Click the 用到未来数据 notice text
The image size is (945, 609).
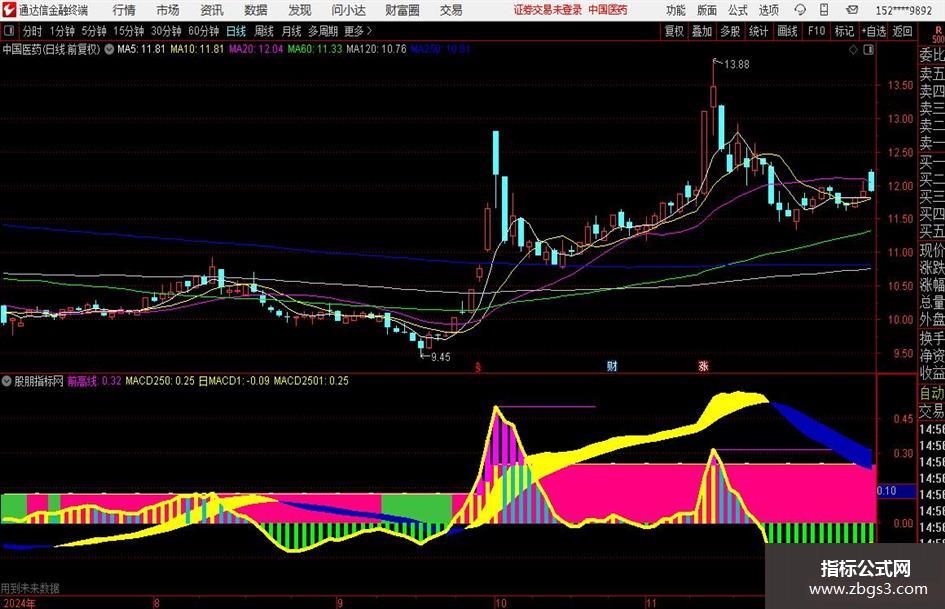(30, 588)
